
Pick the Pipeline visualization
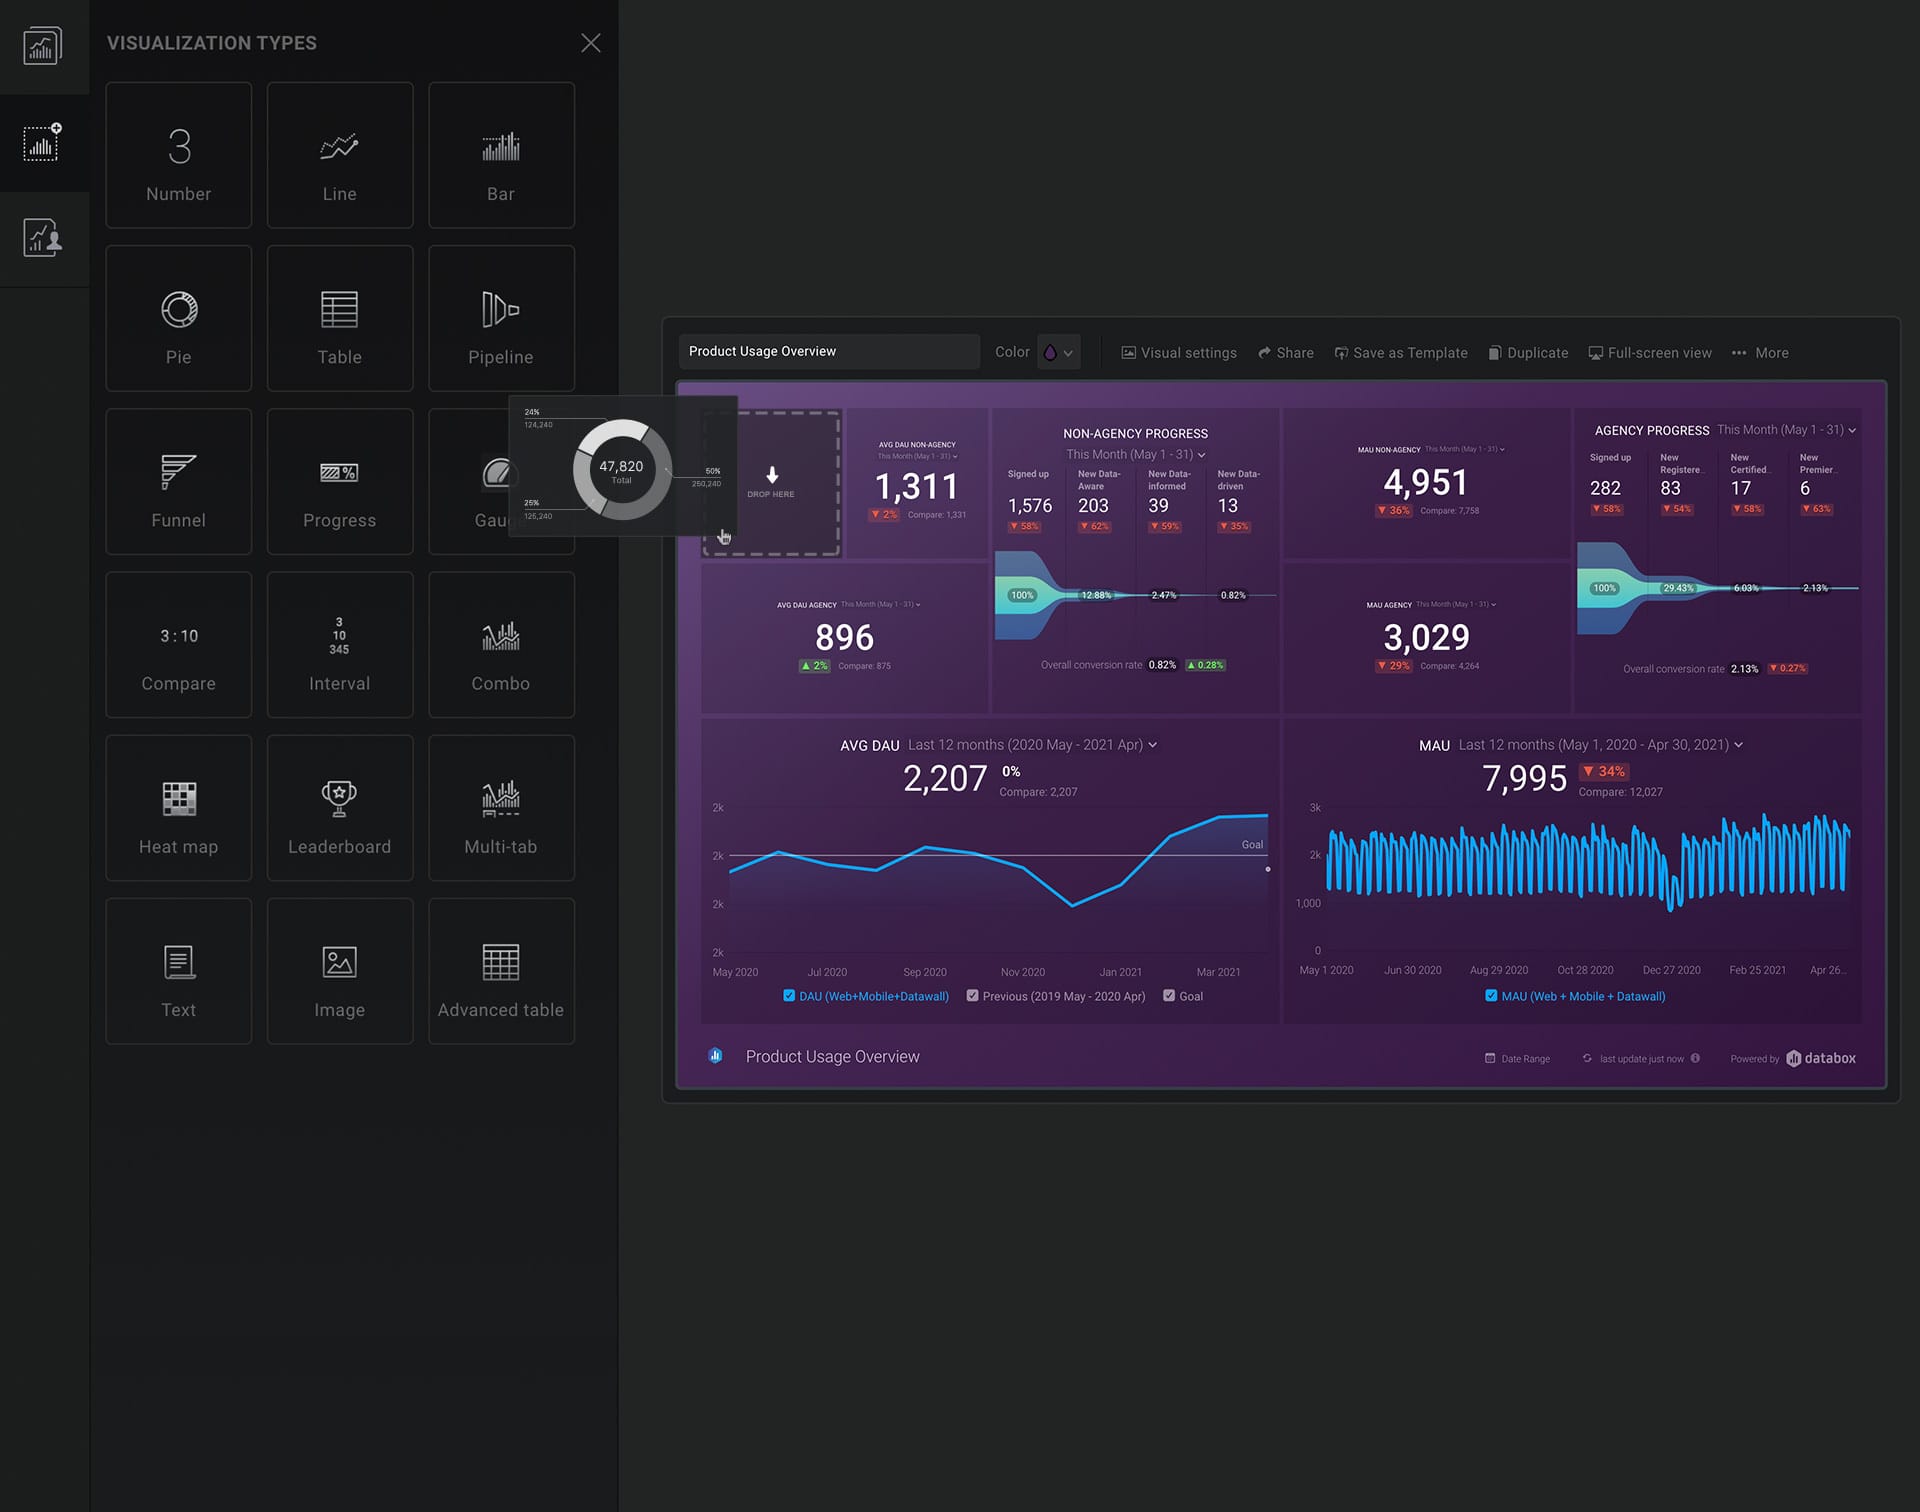click(501, 318)
